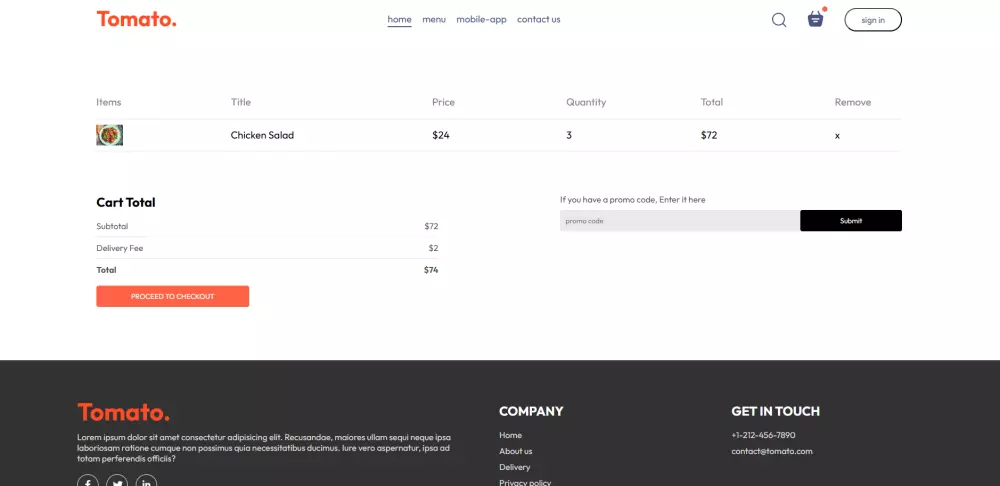Image resolution: width=1000 pixels, height=486 pixels.
Task: Open the footer About us link
Action: click(515, 451)
